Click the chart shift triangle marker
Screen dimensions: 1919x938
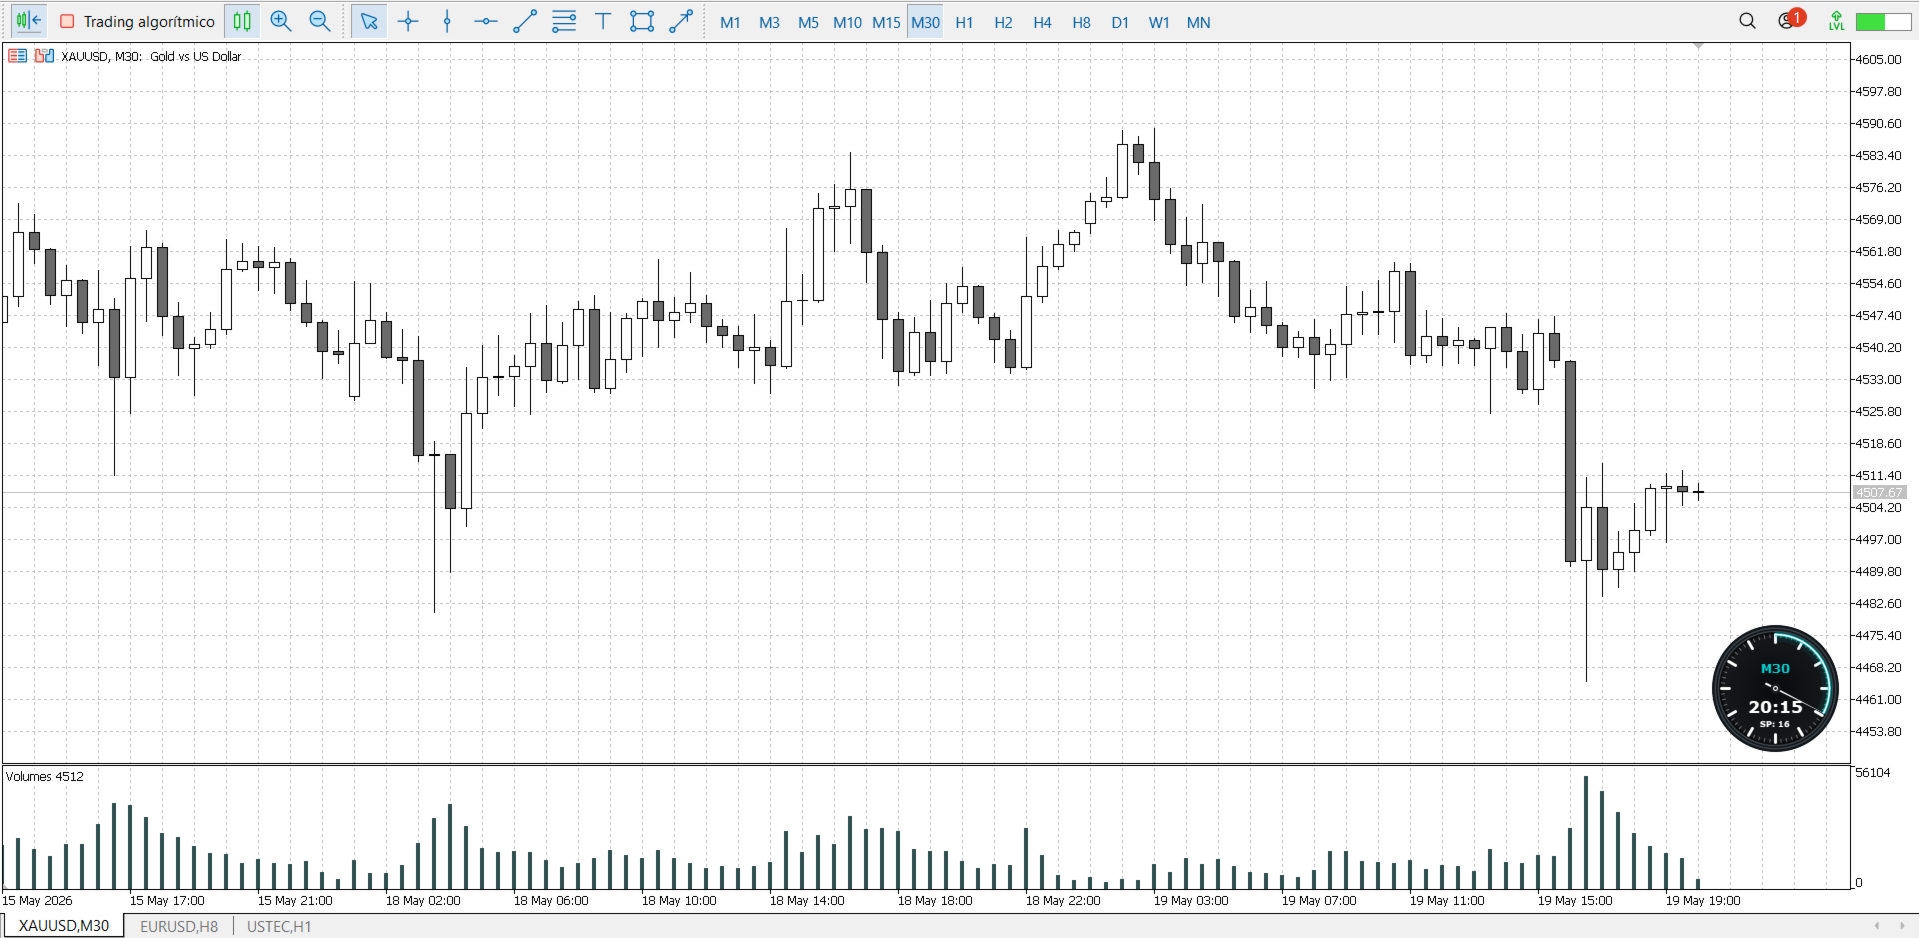(1698, 46)
